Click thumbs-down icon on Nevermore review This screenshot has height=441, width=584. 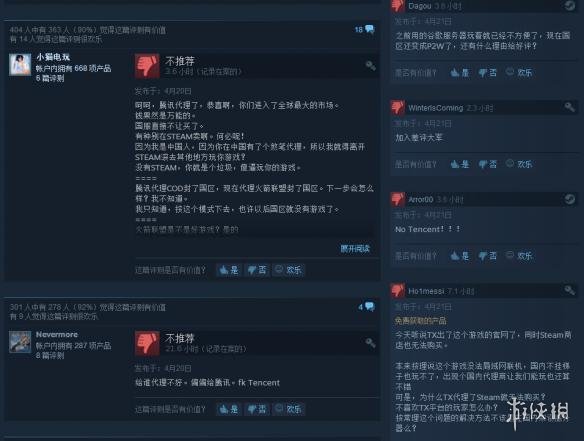pyautogui.click(x=147, y=343)
